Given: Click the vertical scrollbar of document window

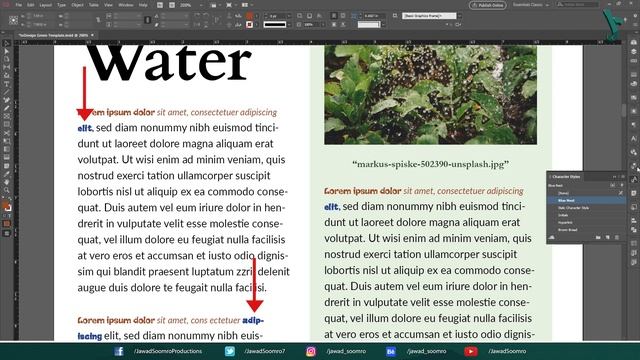Looking at the screenshot, I should point(624,111).
